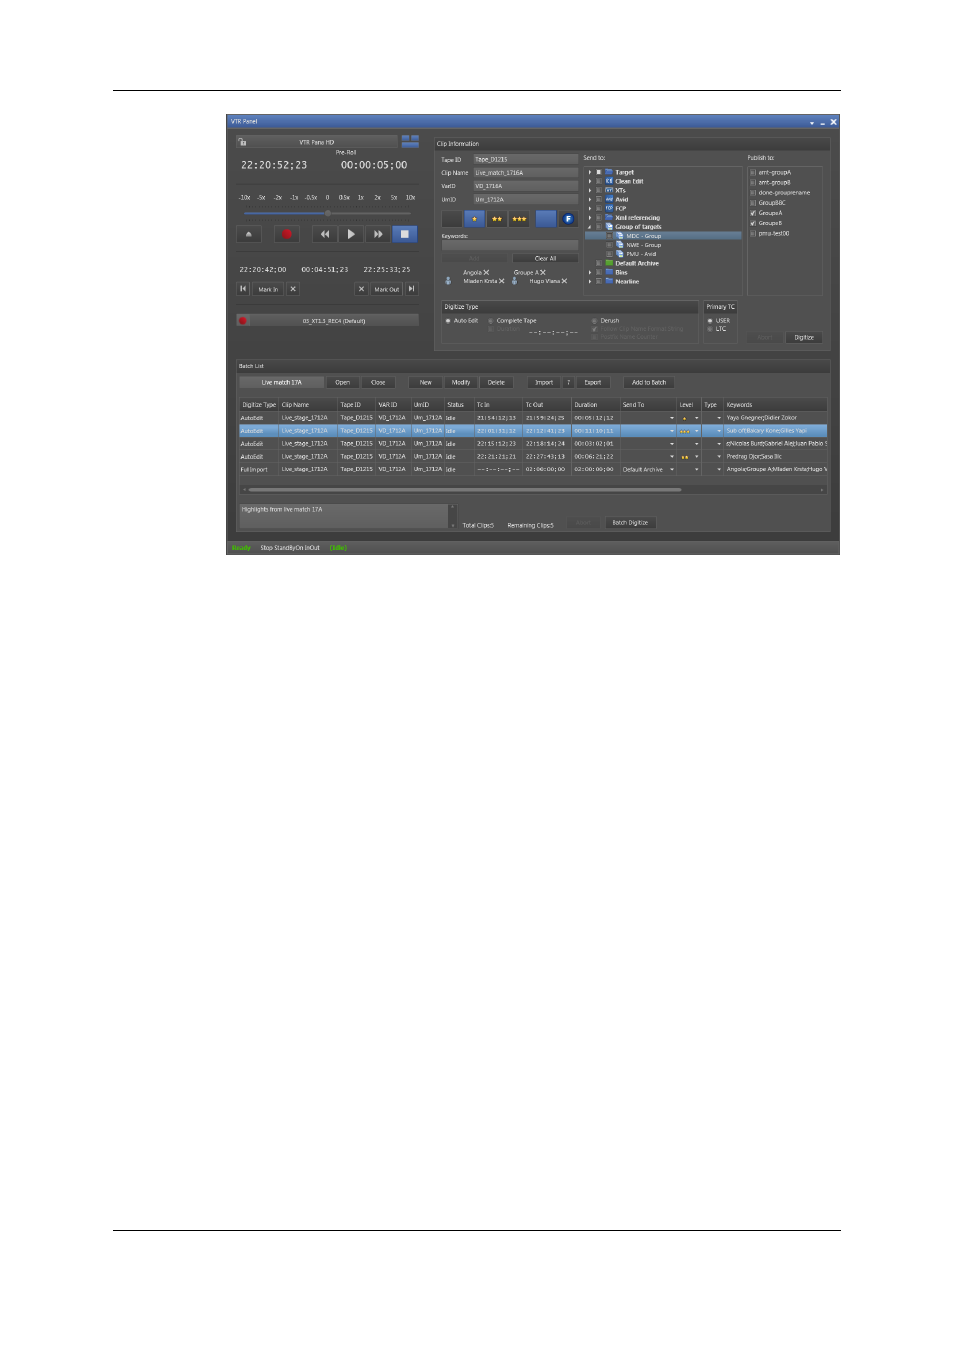Play the tape
Screen dimensions: 954x1349
point(351,234)
